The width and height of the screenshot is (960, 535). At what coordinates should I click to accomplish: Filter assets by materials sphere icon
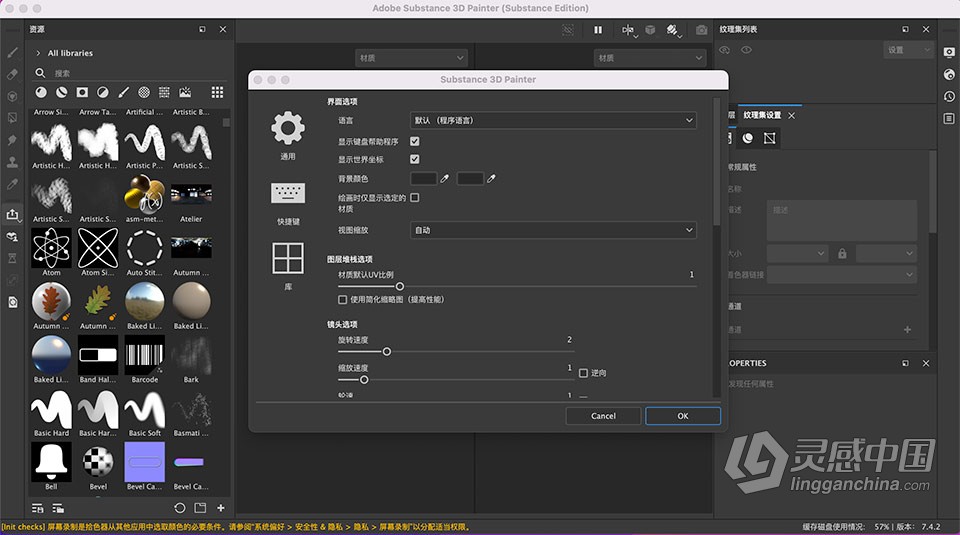pyautogui.click(x=41, y=92)
